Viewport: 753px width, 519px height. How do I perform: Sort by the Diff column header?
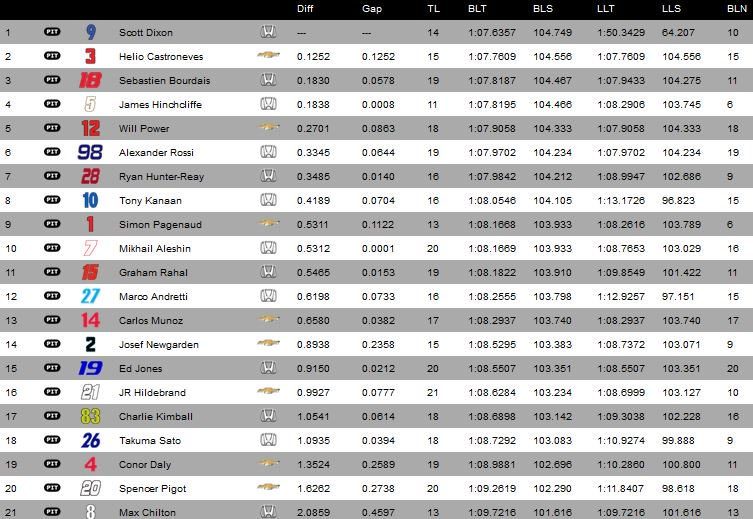coord(305,9)
